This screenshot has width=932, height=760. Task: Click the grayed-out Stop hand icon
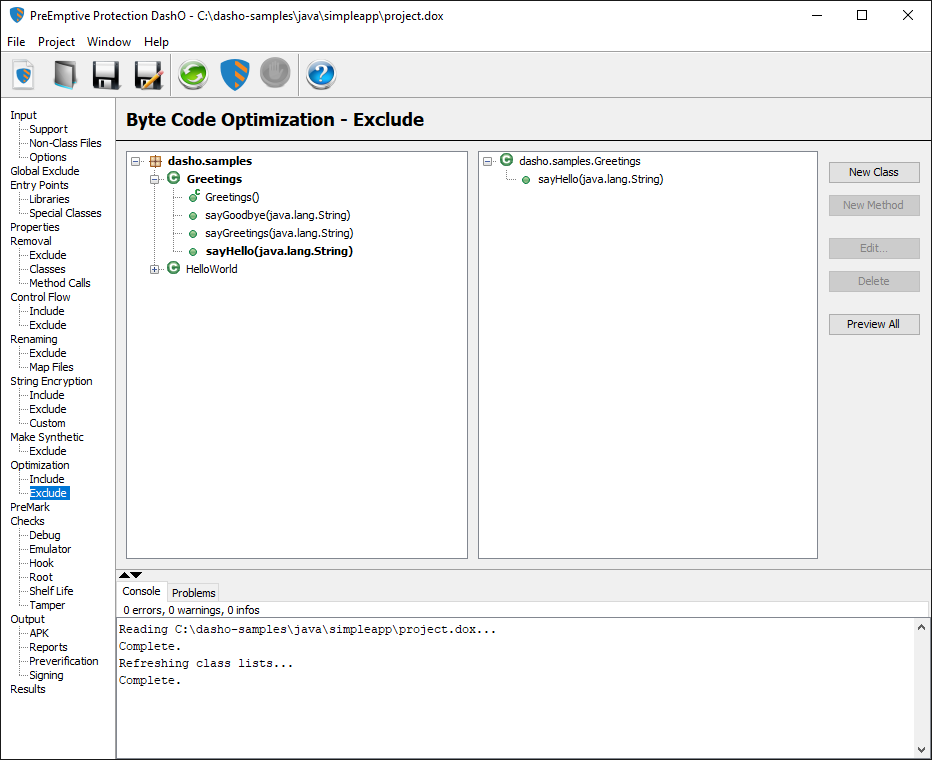click(x=275, y=73)
